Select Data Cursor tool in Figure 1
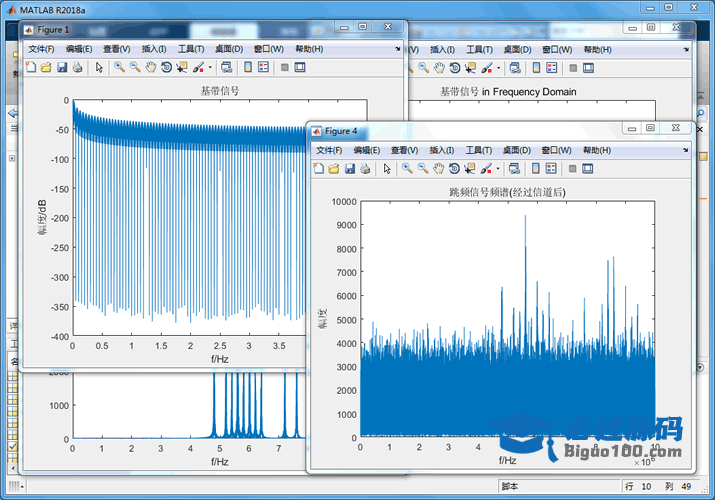Image resolution: width=715 pixels, height=500 pixels. pos(182,67)
